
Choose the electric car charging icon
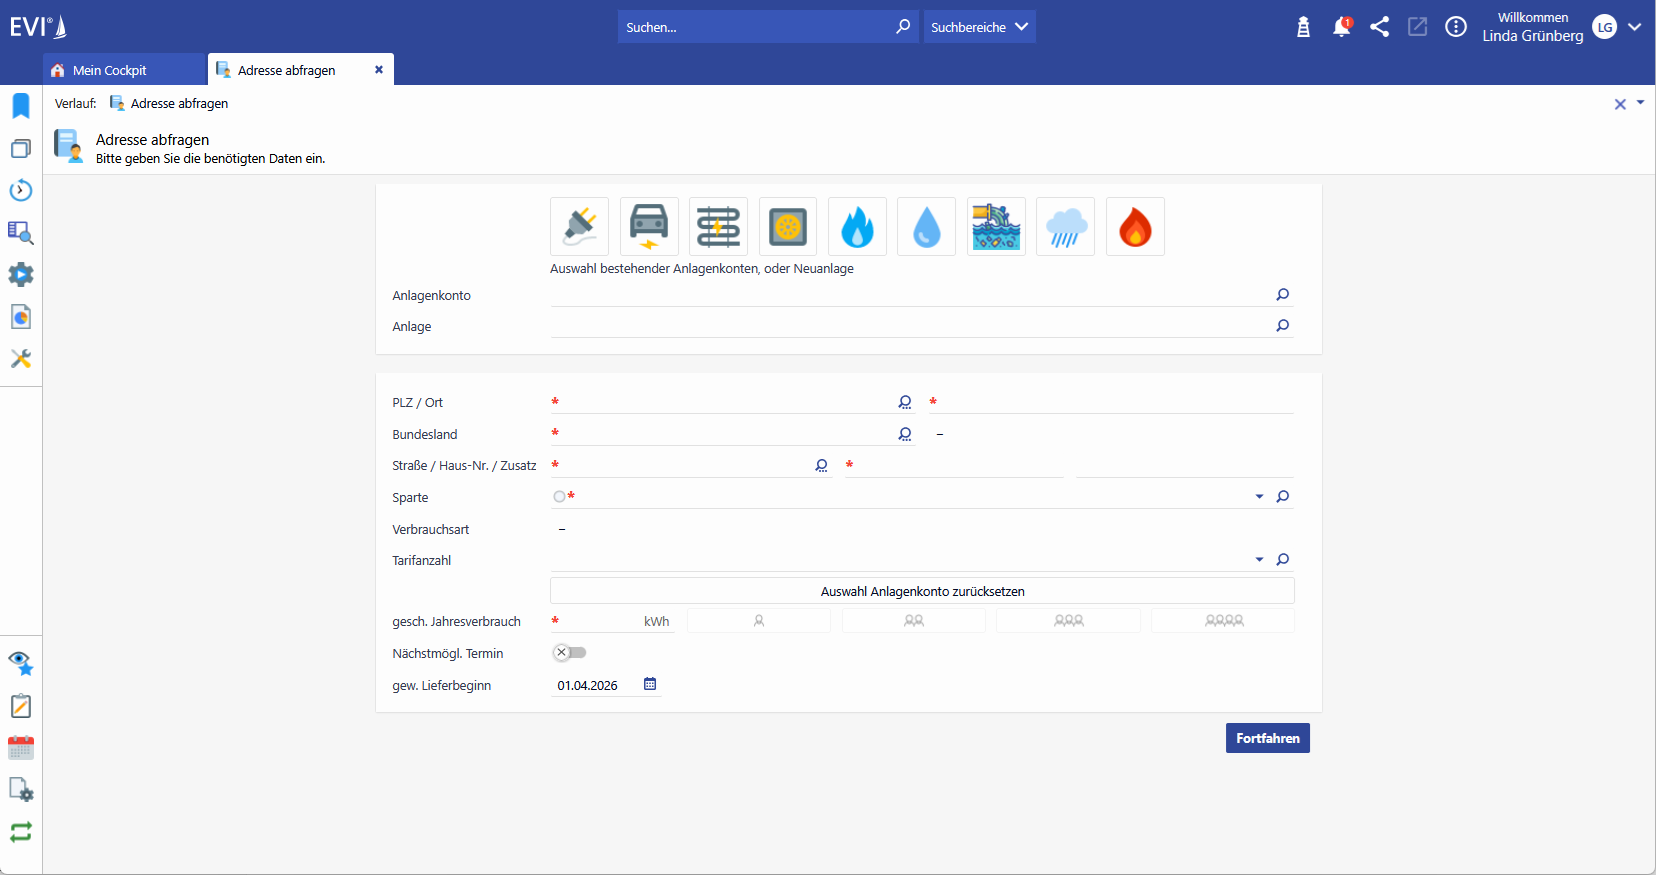pyautogui.click(x=649, y=227)
